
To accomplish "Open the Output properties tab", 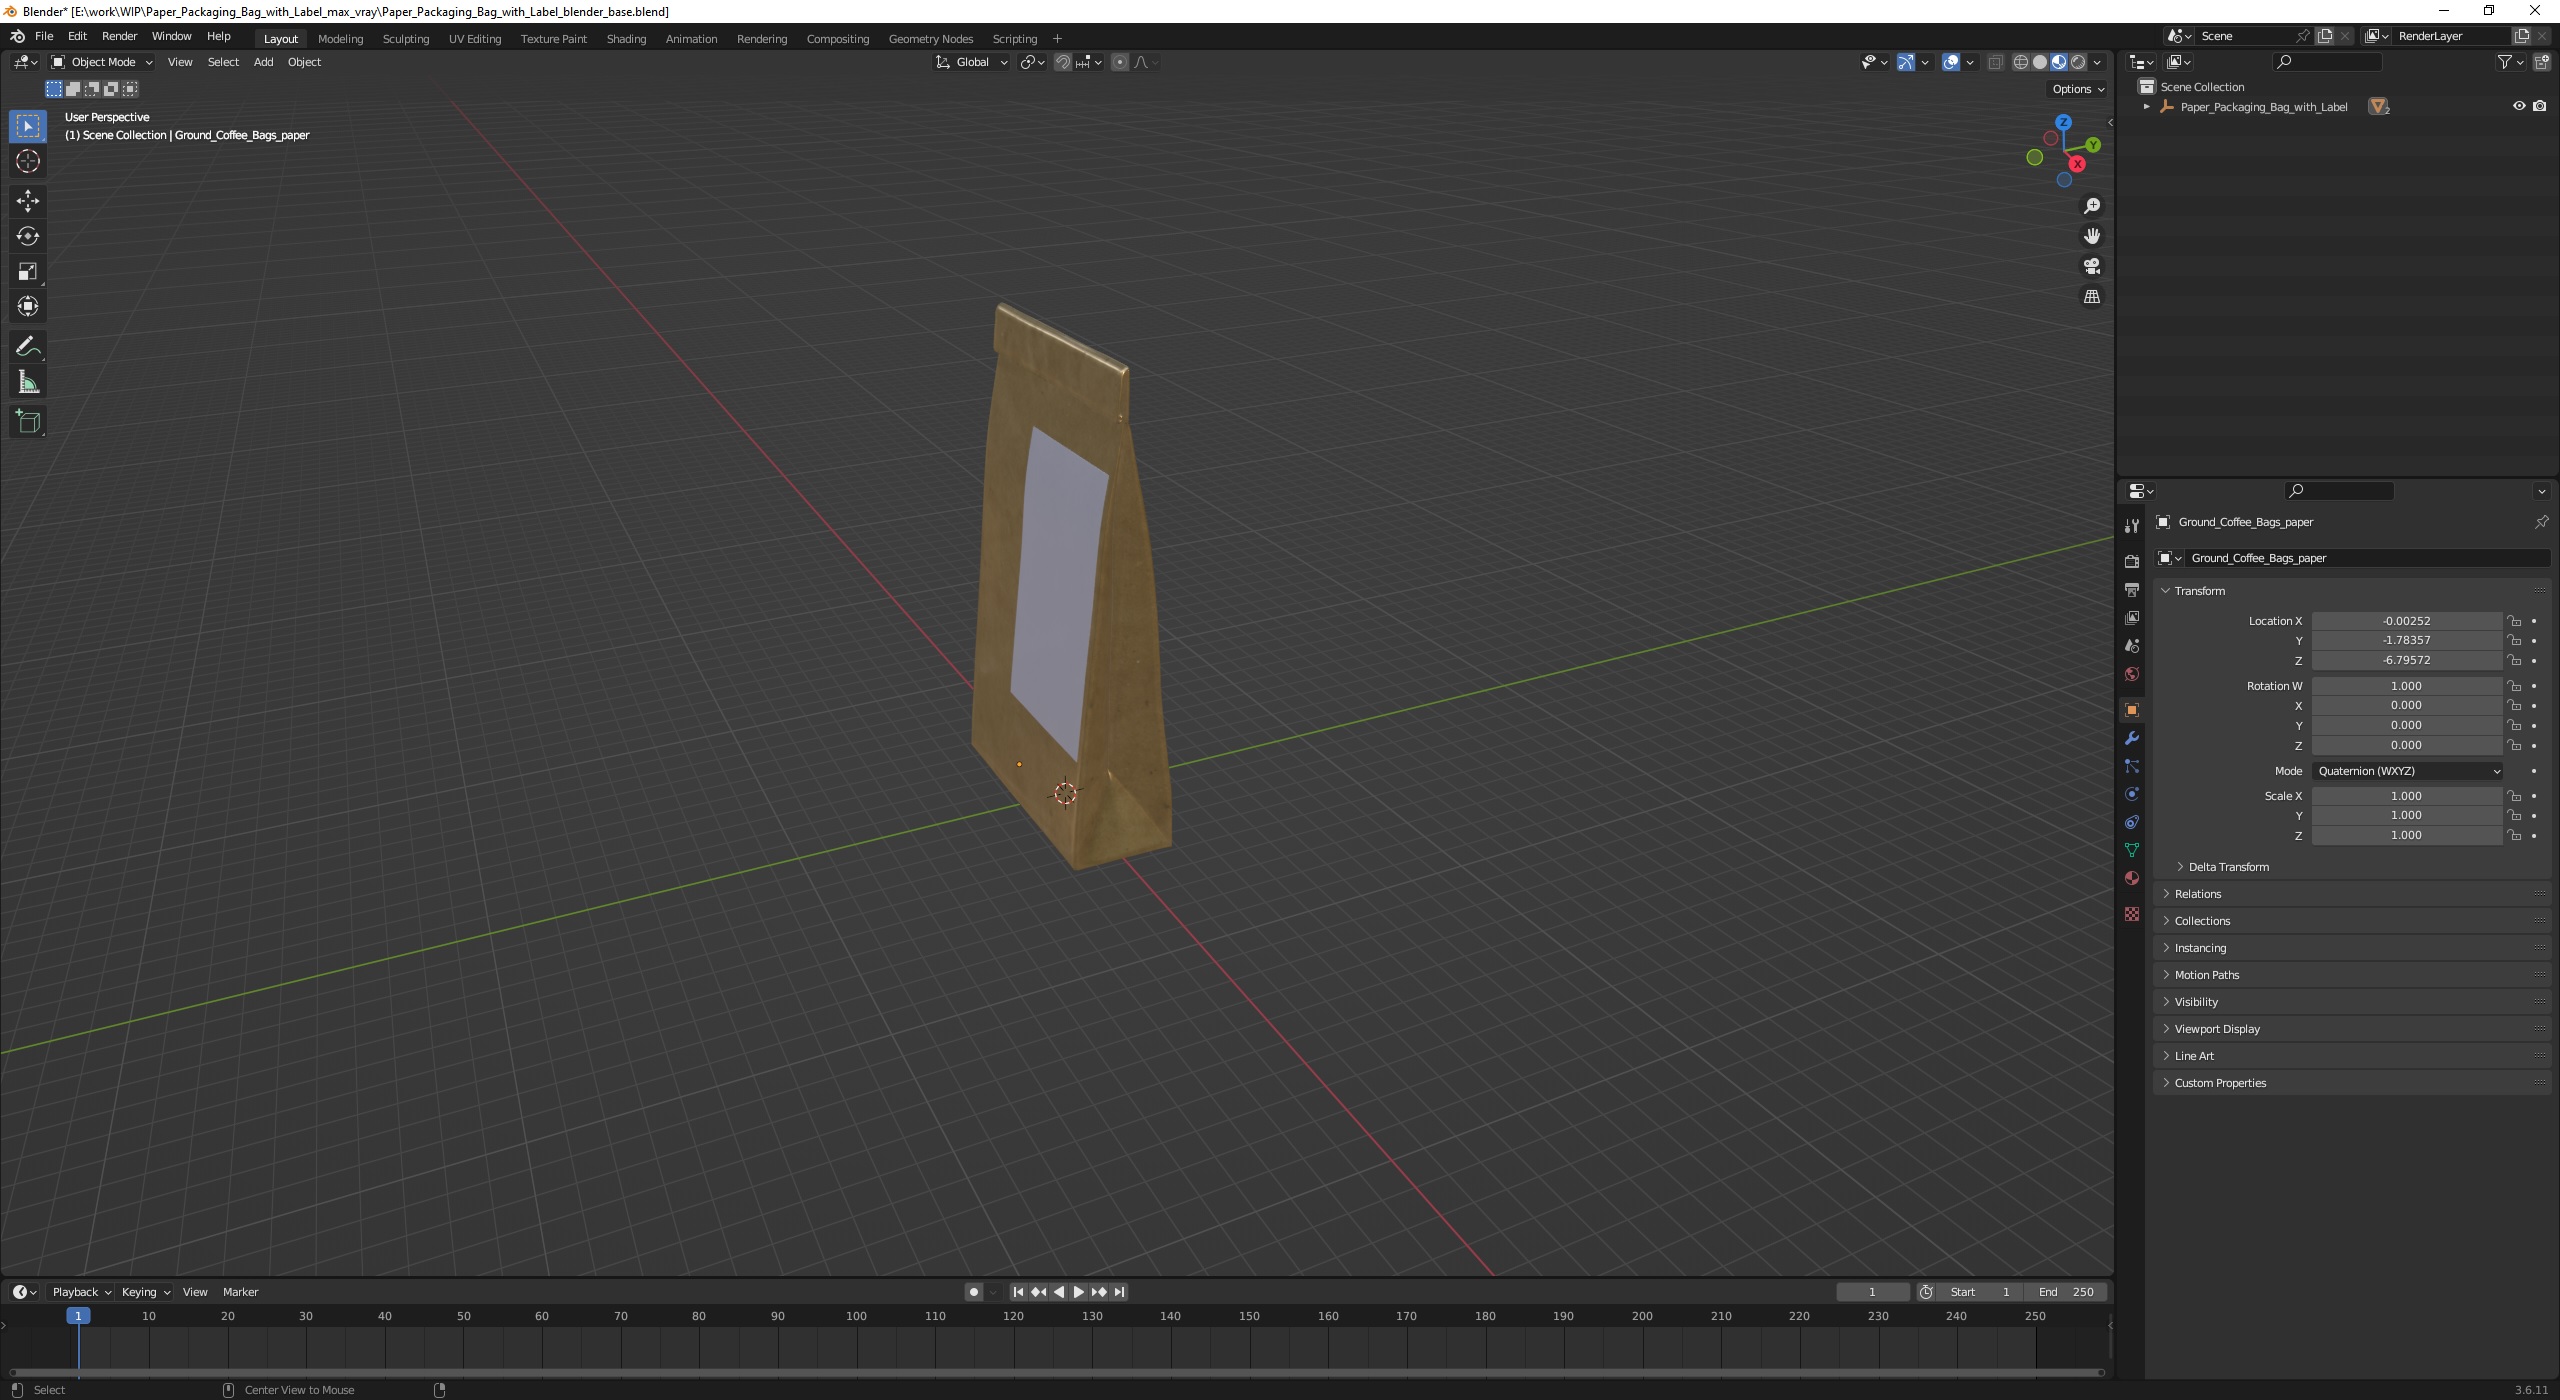I will [2131, 589].
